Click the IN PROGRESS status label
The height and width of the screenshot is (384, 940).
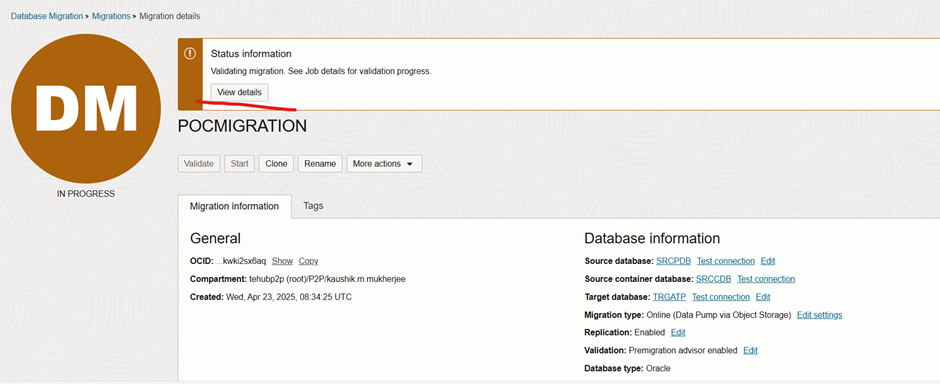tap(86, 194)
